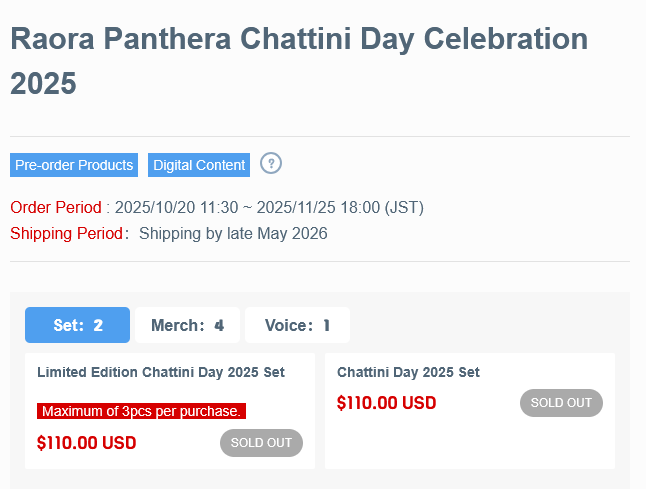Select the Pre-order Products tag
This screenshot has width=646, height=489.
[x=74, y=165]
